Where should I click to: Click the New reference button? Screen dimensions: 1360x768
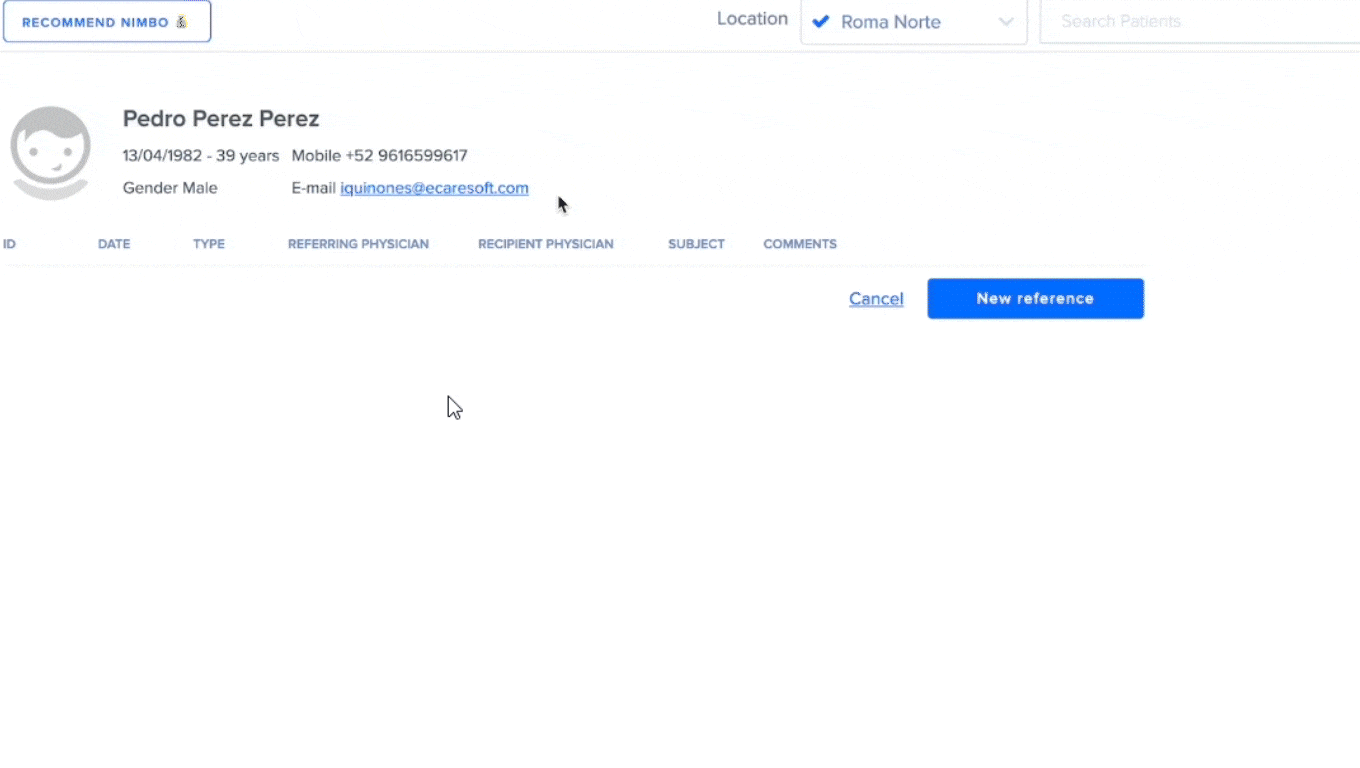pos(1035,298)
